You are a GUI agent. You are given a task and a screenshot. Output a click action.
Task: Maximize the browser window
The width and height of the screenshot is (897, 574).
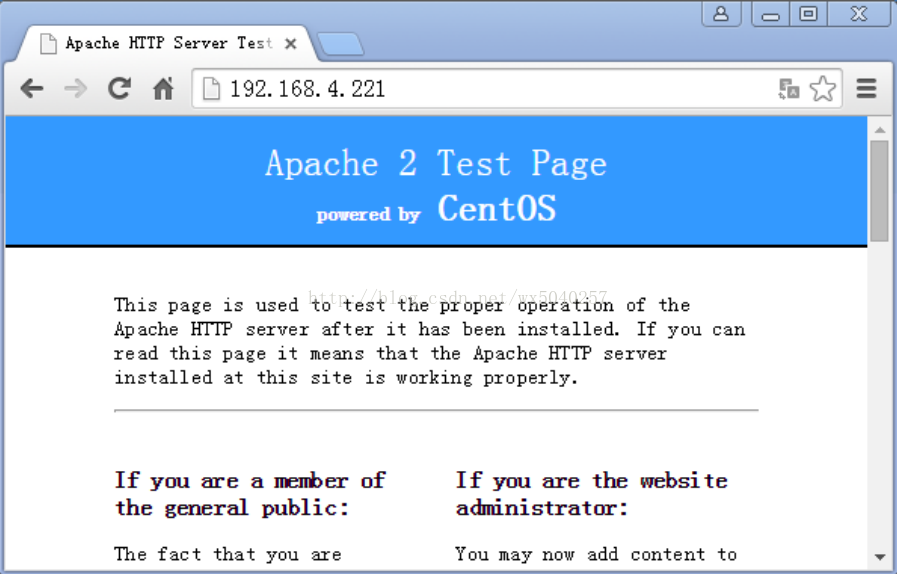(x=808, y=14)
